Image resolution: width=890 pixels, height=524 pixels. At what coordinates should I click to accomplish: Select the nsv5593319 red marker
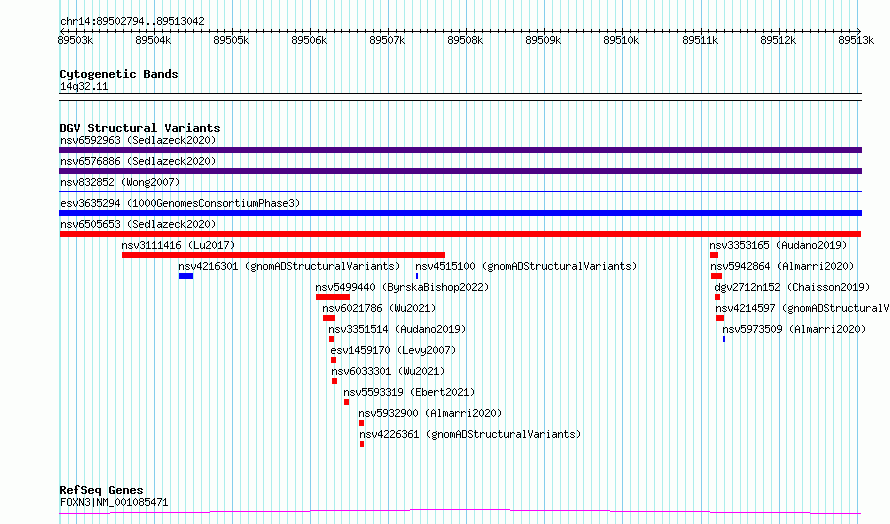point(346,402)
